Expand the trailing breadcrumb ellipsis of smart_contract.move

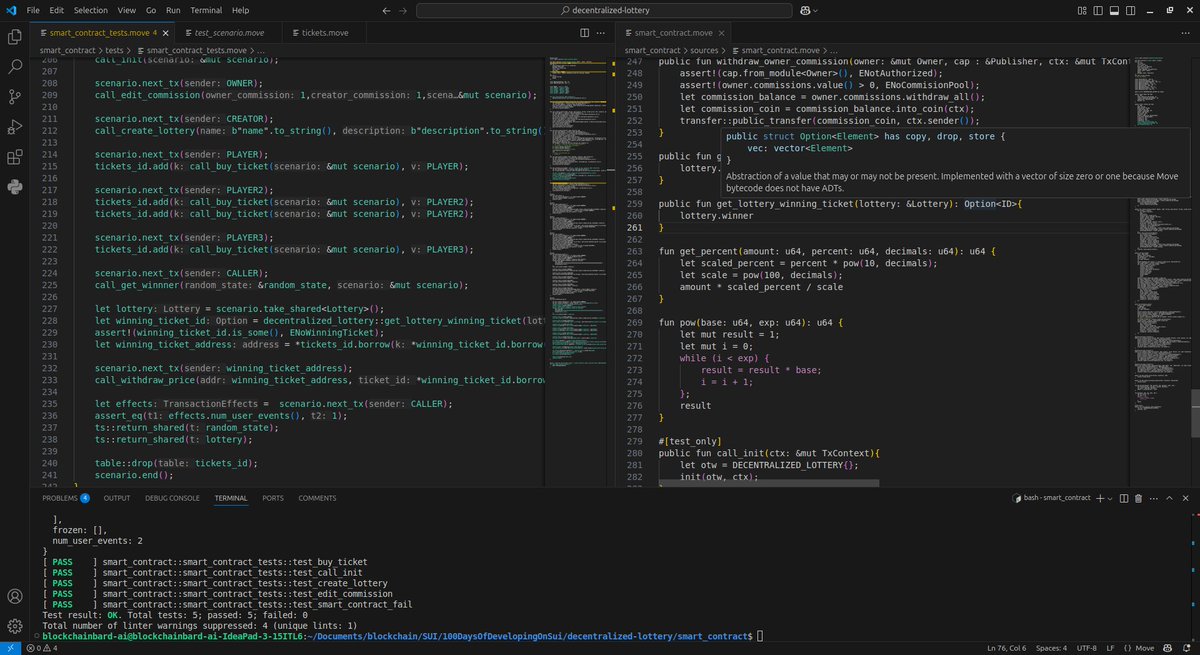836,49
